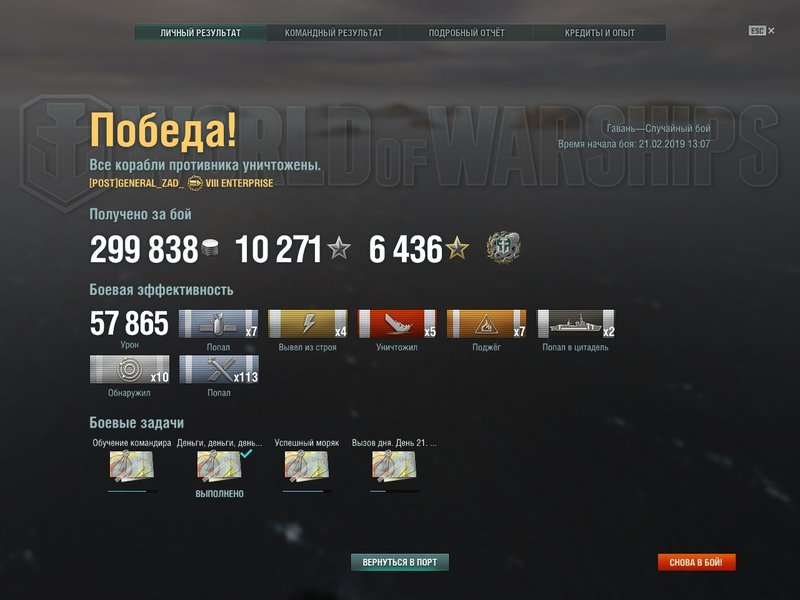The height and width of the screenshot is (600, 800).
Task: Click the silver credits coin icon
Action: (210, 248)
